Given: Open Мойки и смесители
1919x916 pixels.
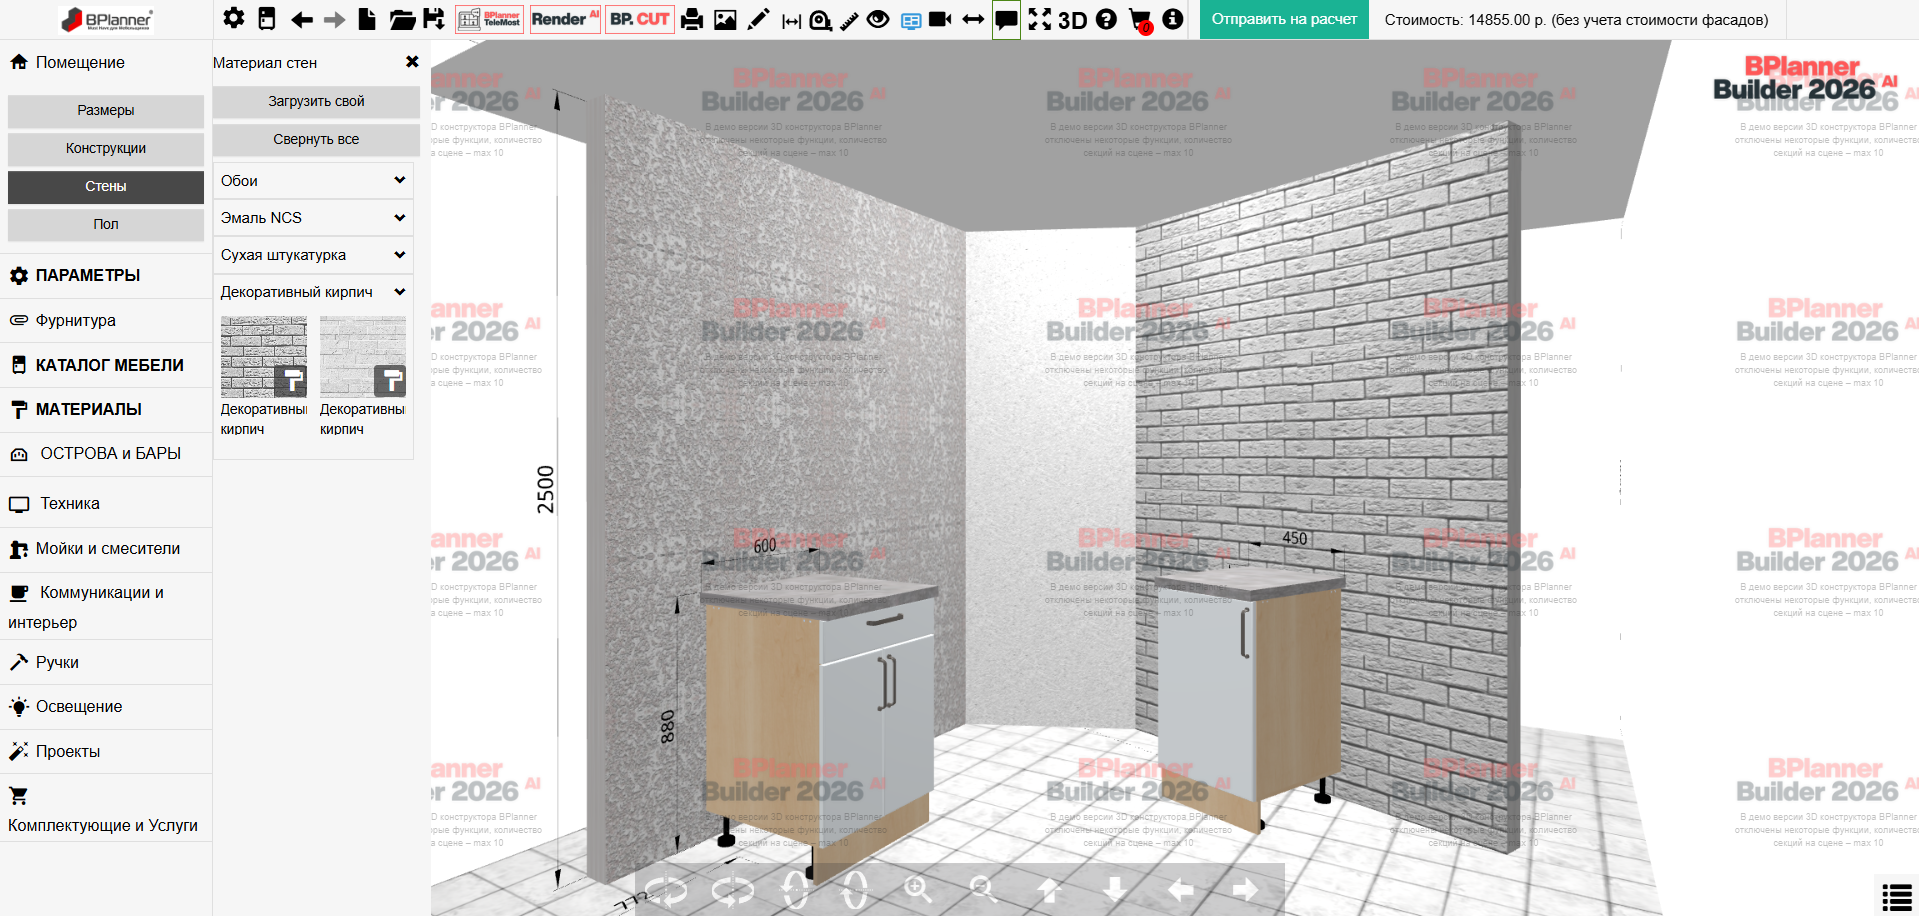Looking at the screenshot, I should click(106, 549).
